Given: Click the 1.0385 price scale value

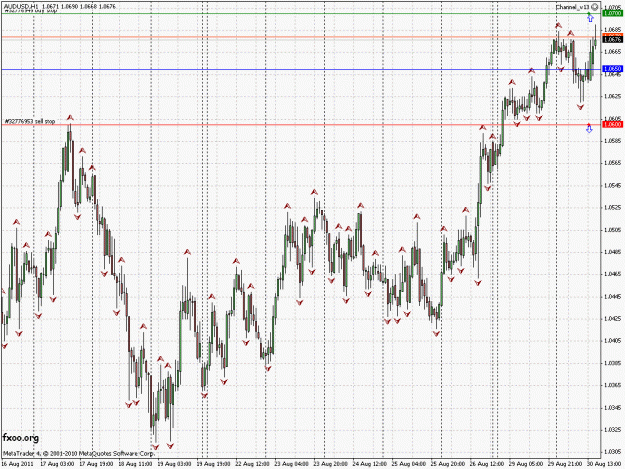Looking at the screenshot, I should (x=613, y=363).
